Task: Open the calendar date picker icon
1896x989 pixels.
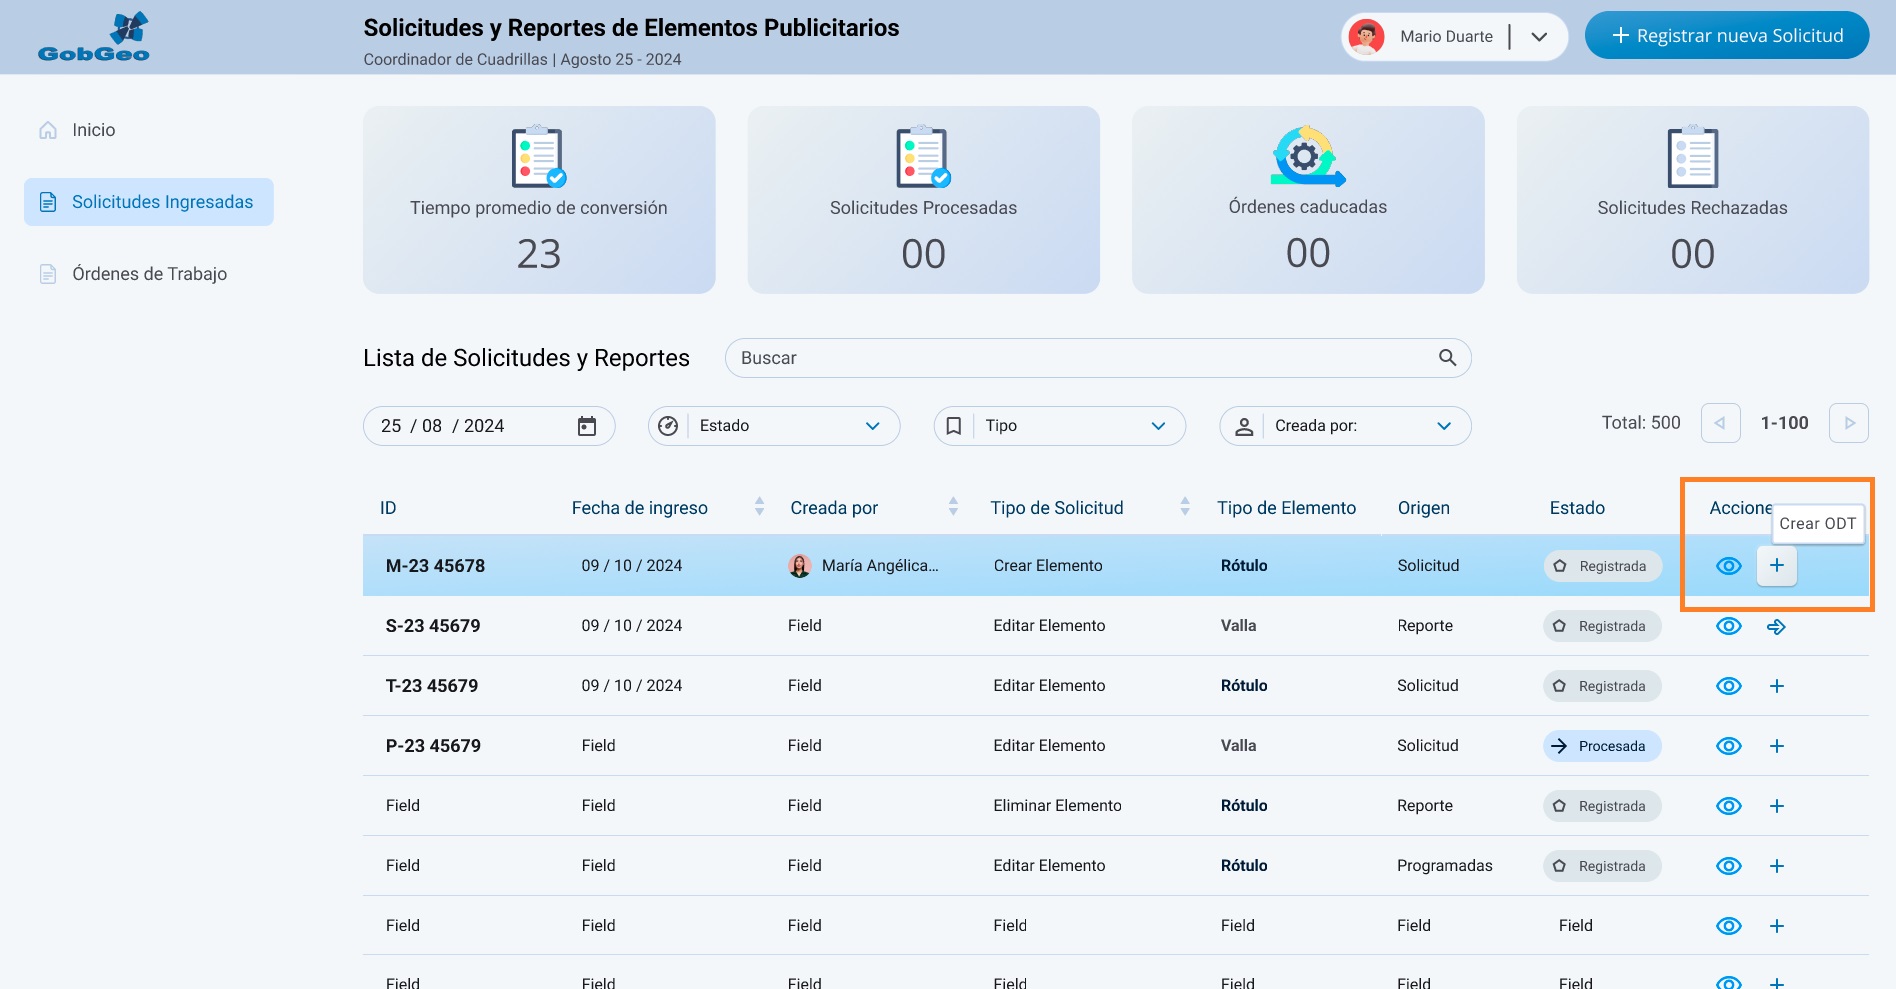Action: [x=587, y=426]
